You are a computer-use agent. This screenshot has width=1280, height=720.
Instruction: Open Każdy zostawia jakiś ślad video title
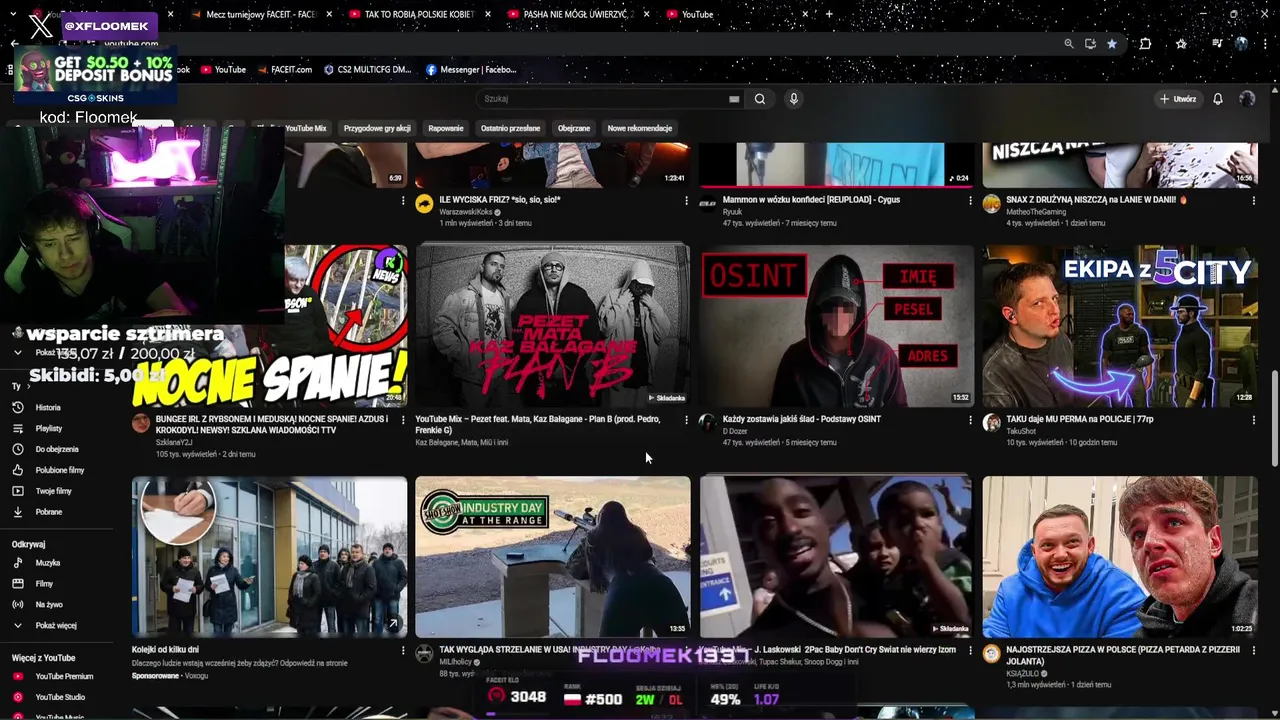(802, 420)
